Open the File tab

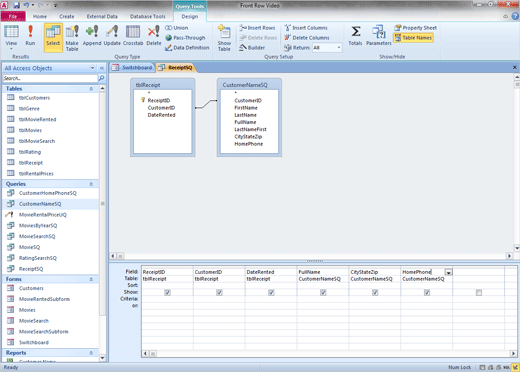13,16
